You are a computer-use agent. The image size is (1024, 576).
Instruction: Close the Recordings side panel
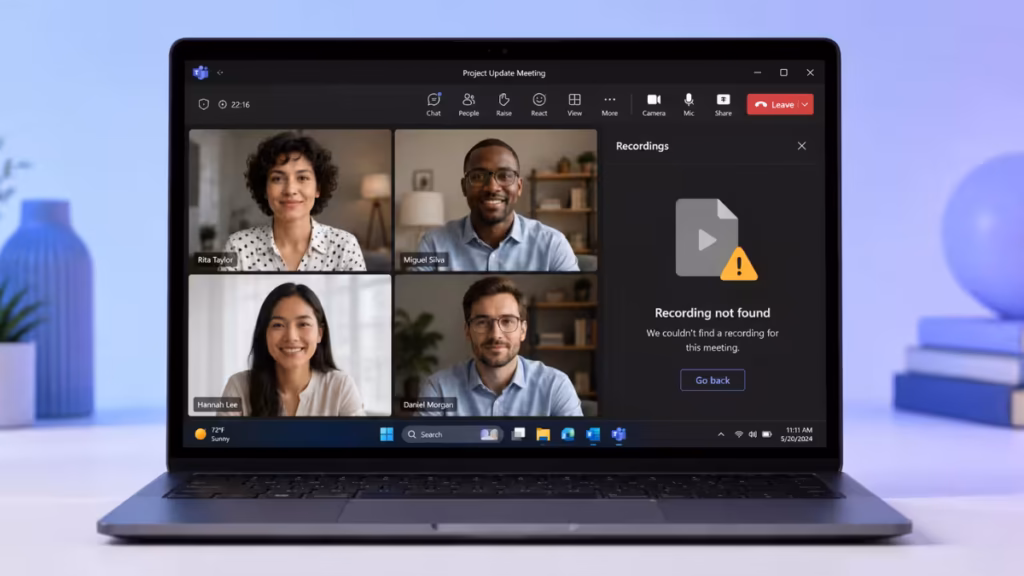coord(801,146)
